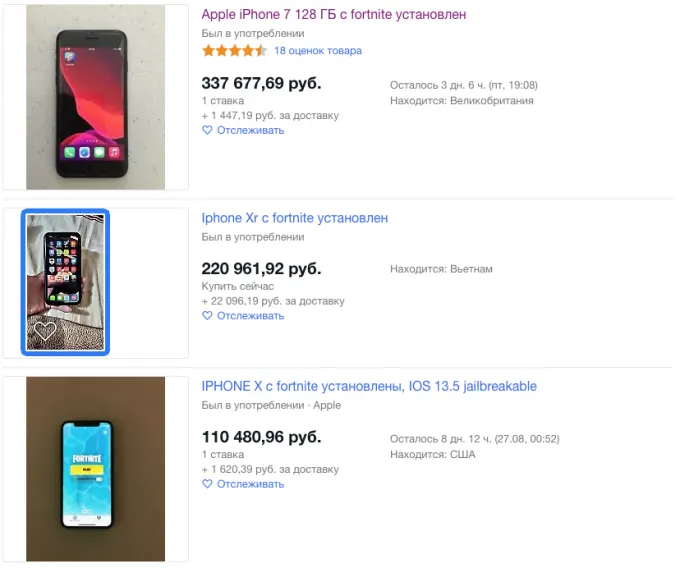This screenshot has width=680, height=568.
Task: Click the 337 677,69 руб. price
Action: (257, 82)
